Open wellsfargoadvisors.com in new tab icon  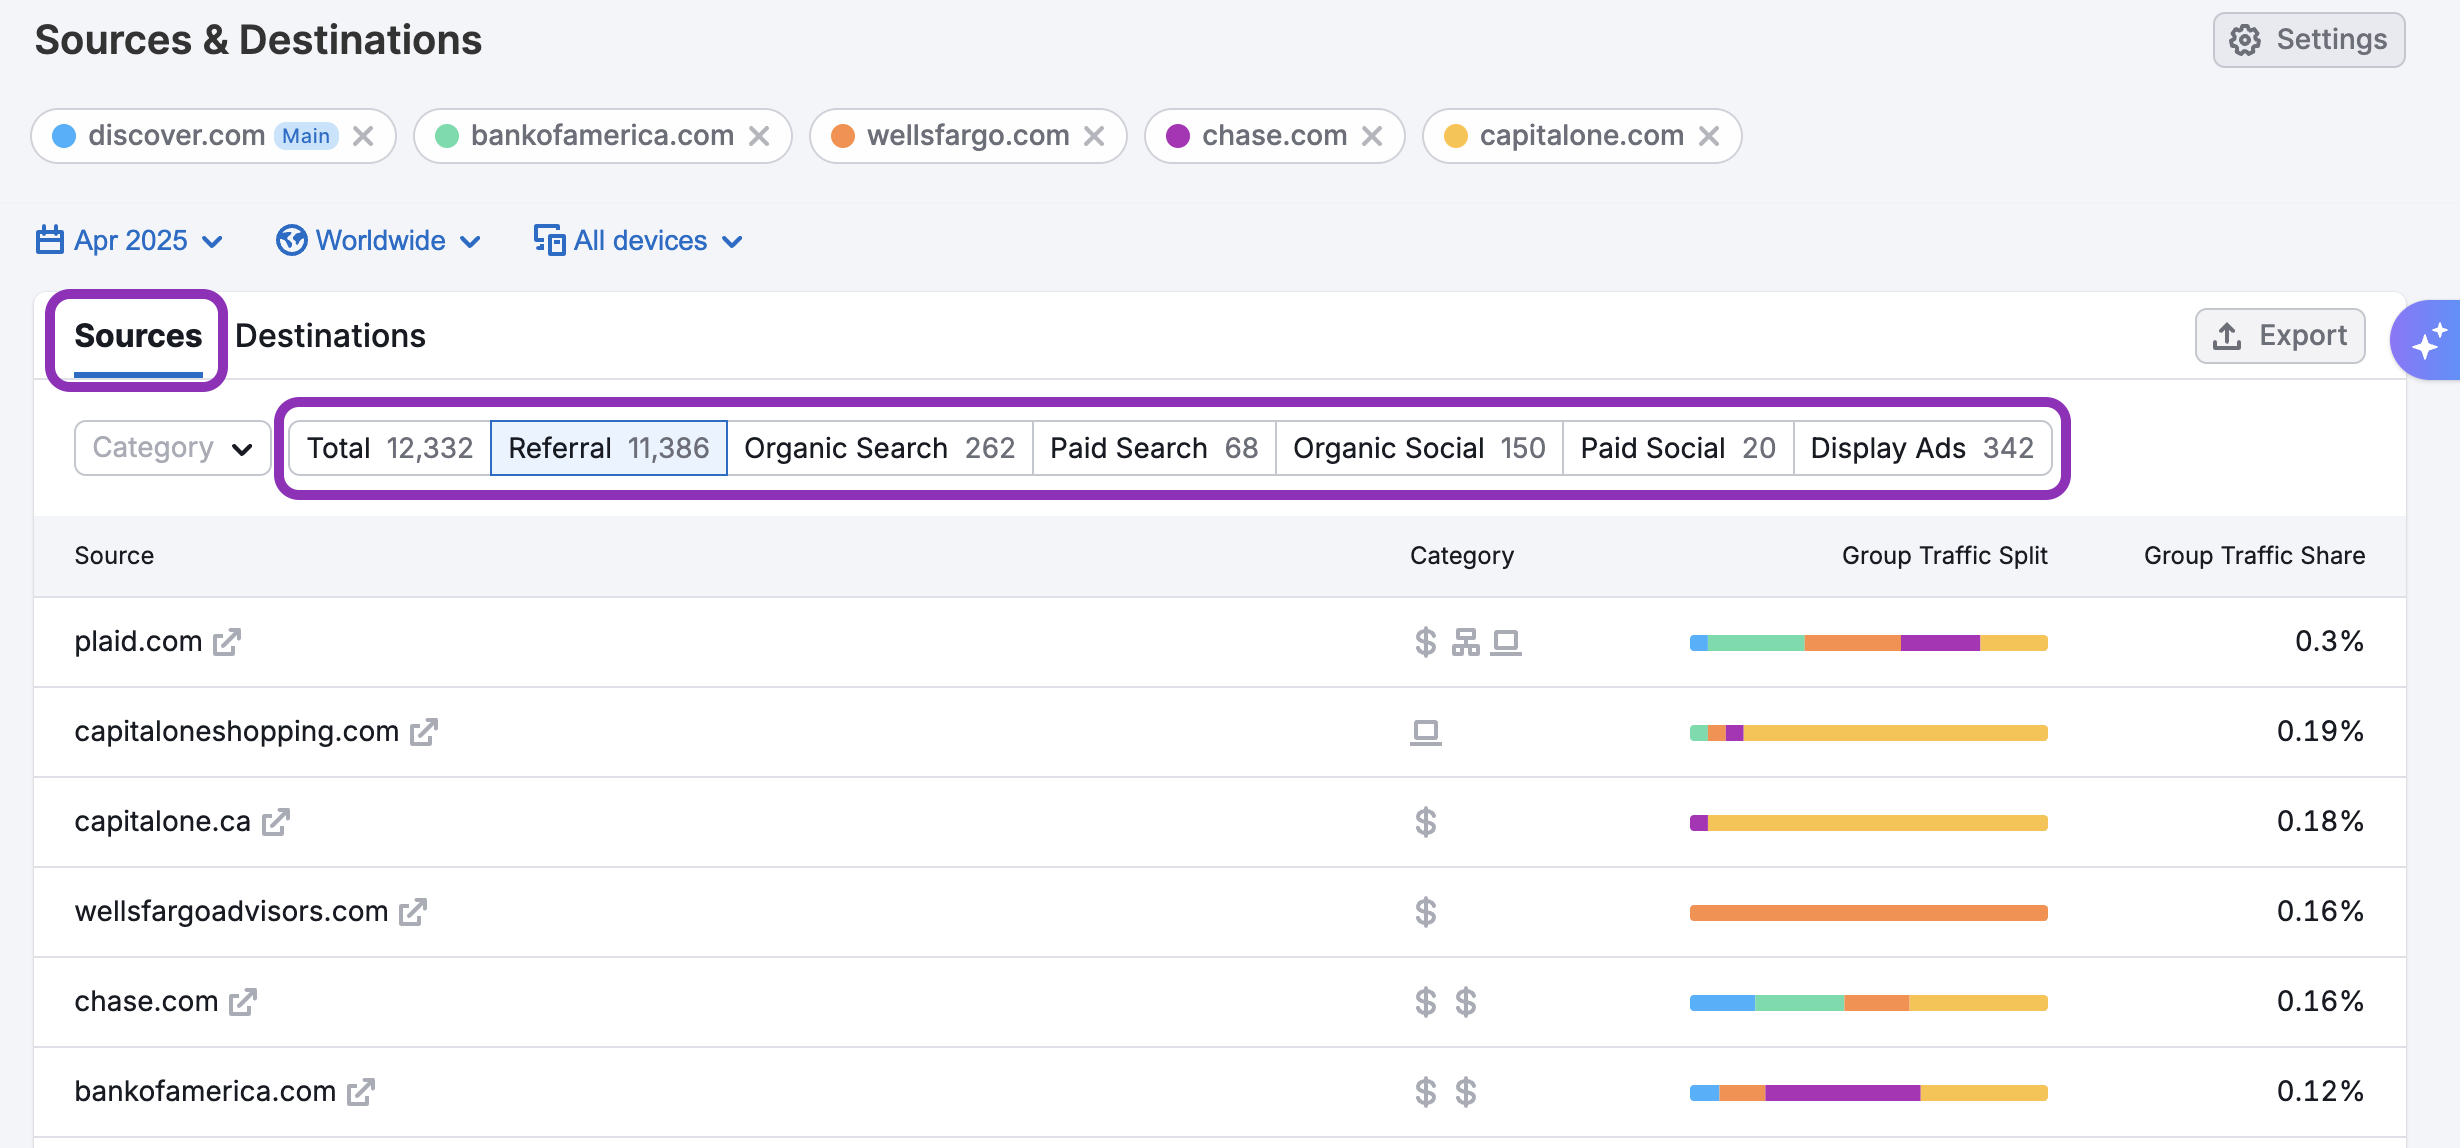(413, 912)
